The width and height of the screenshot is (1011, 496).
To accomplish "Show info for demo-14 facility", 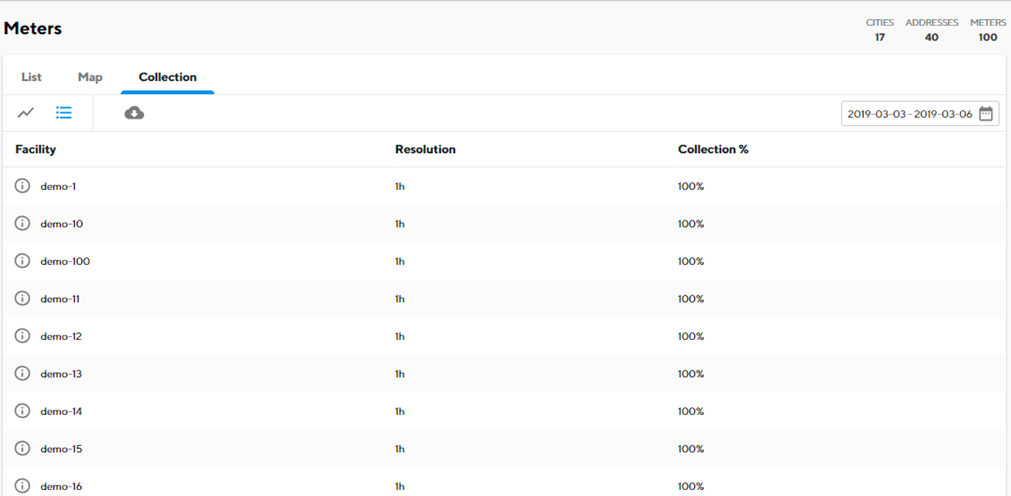I will 23,410.
